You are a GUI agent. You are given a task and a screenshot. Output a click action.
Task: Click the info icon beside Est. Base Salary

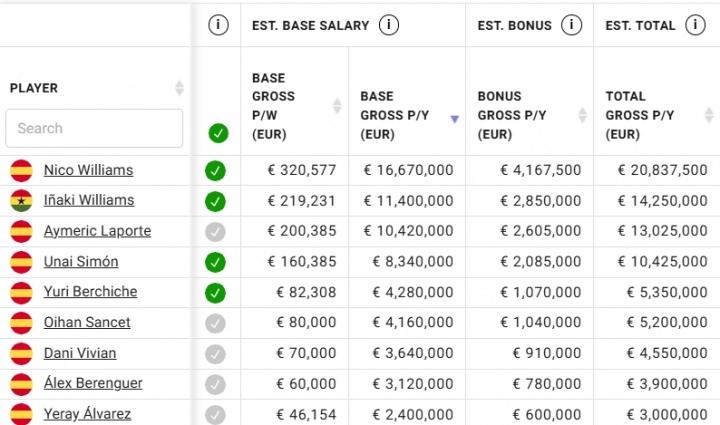pos(389,25)
